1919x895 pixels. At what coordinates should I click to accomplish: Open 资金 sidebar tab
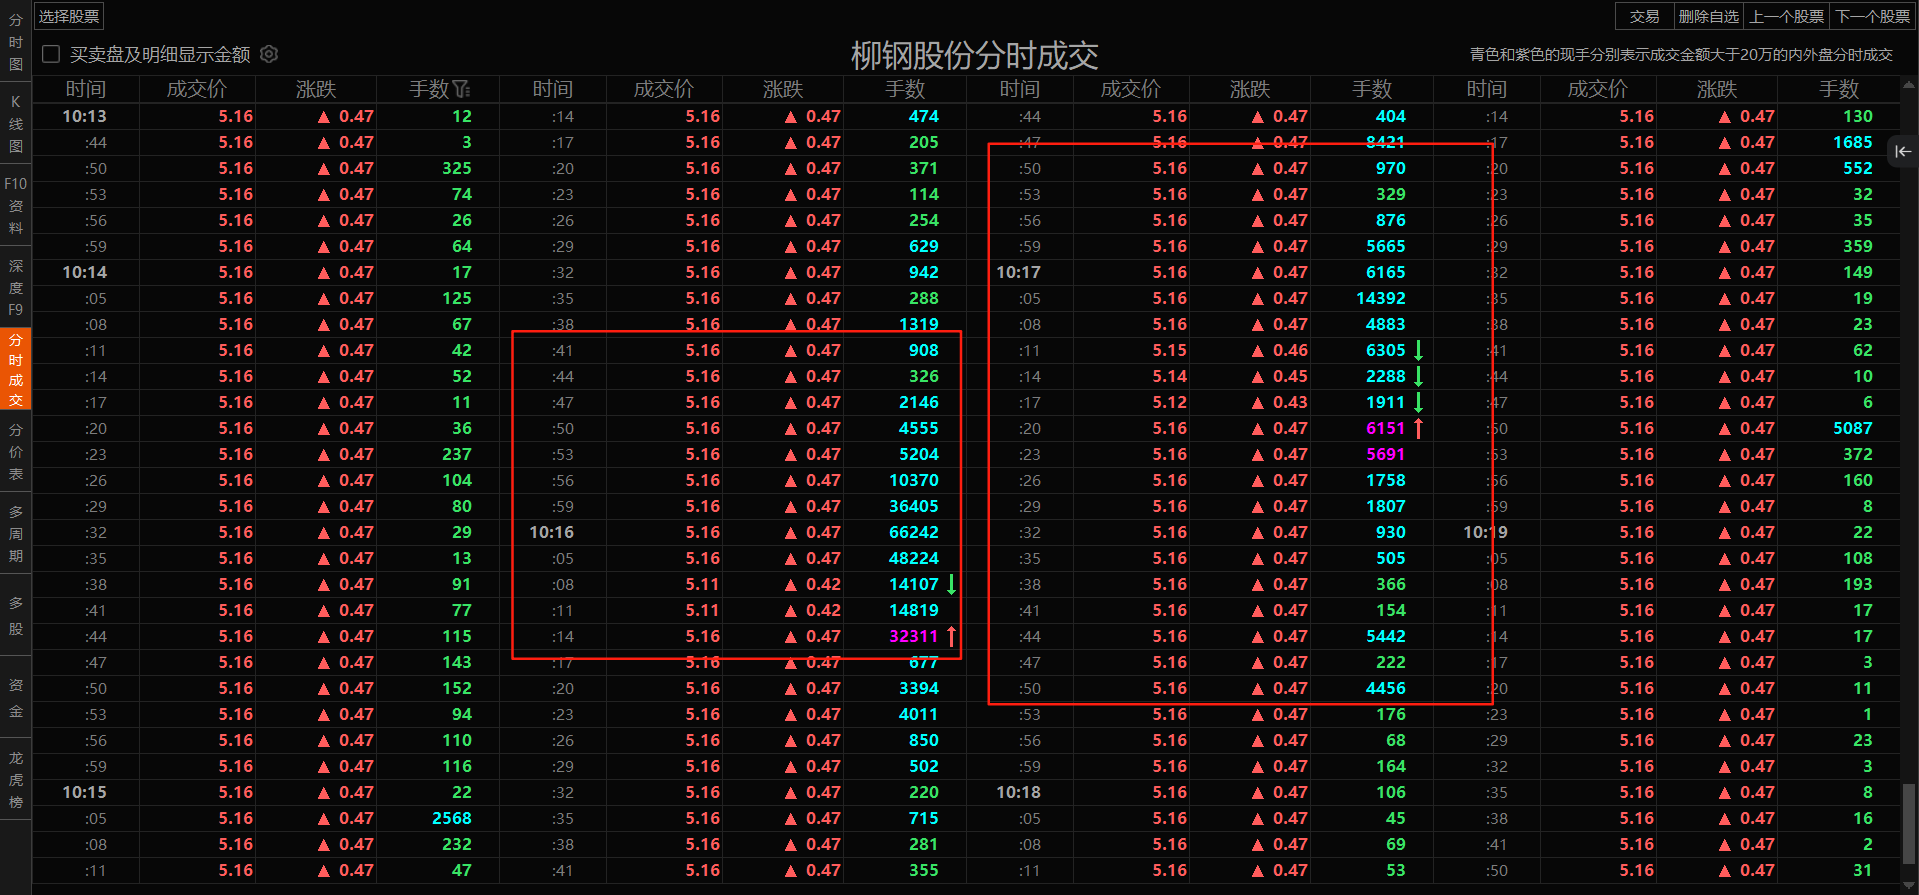click(x=15, y=698)
